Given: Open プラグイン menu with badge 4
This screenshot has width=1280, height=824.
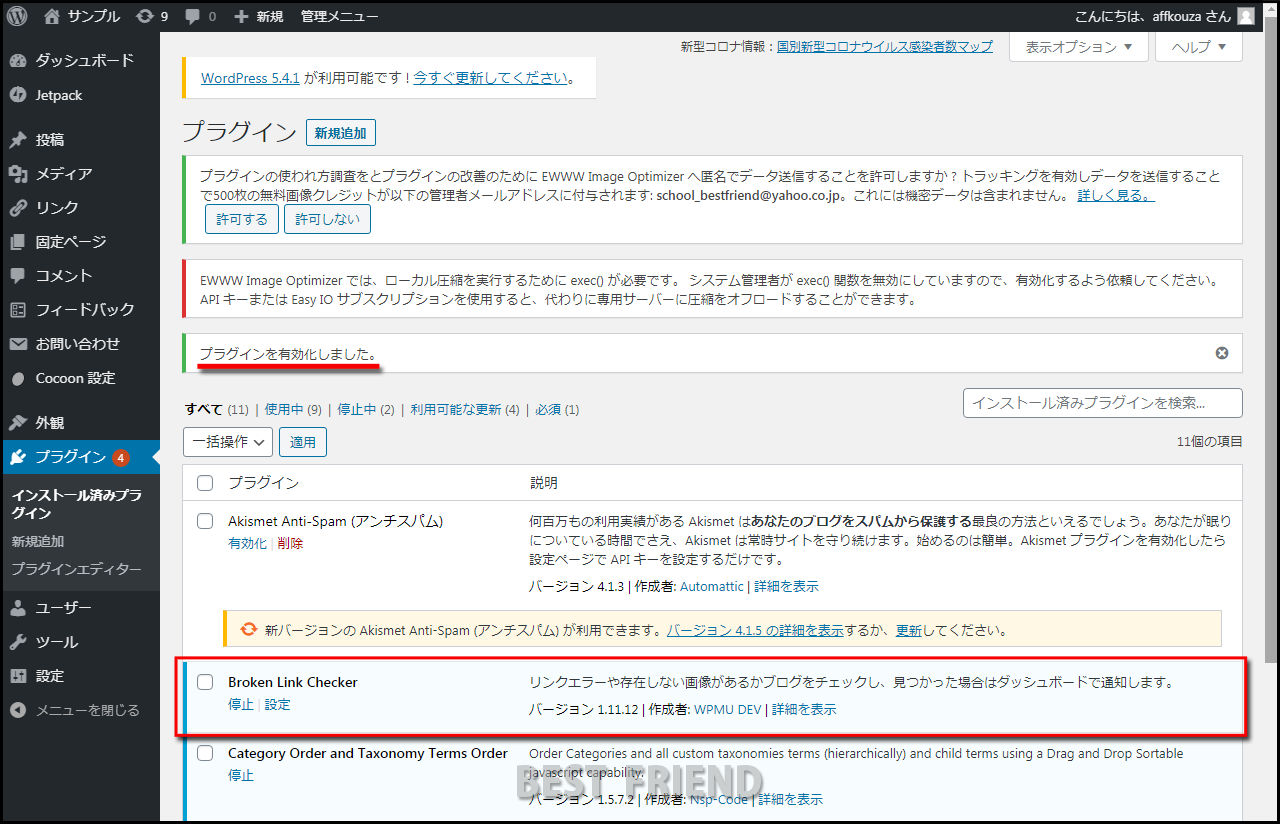Looking at the screenshot, I should (80, 457).
